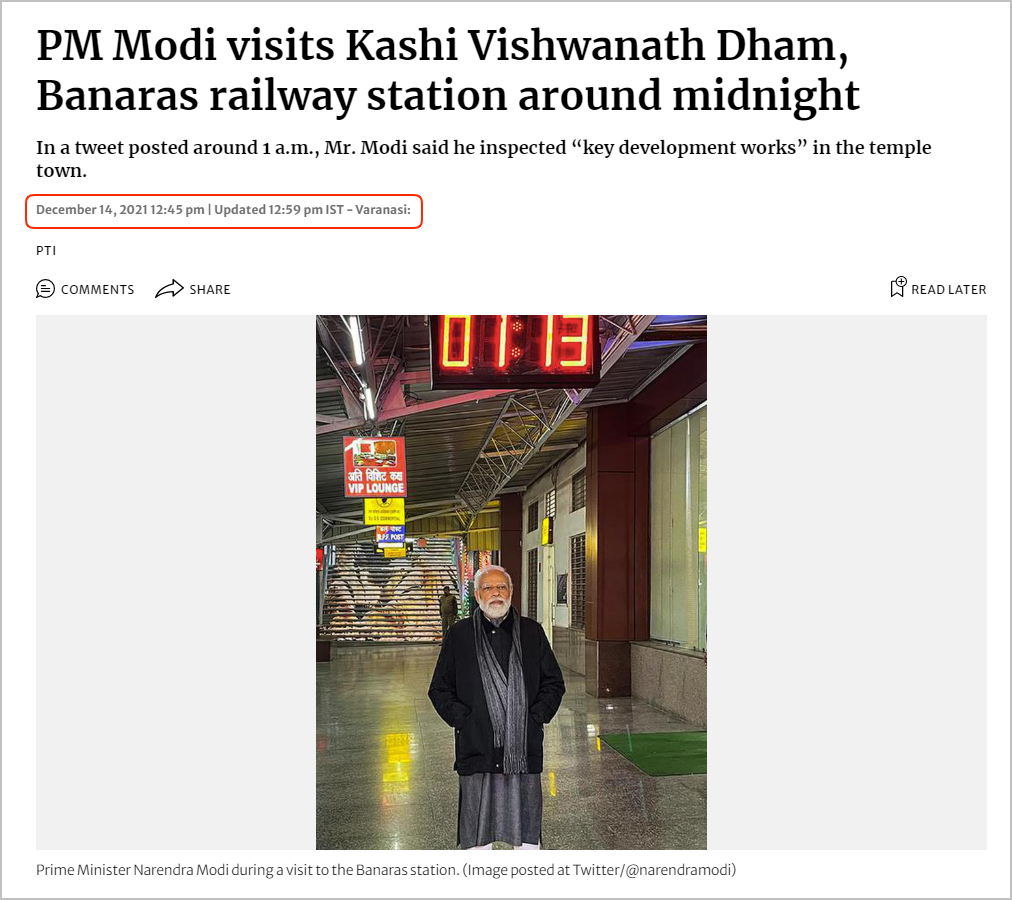Select the READ LATER text
Screen dimensions: 1012x900
[949, 289]
